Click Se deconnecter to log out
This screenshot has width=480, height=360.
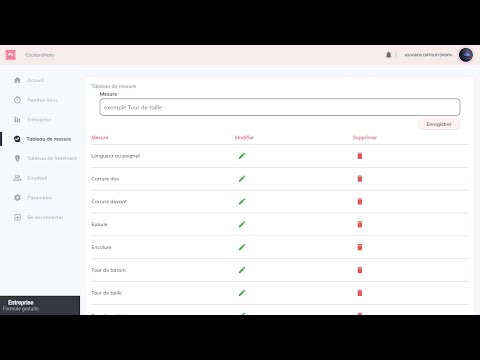(x=45, y=217)
